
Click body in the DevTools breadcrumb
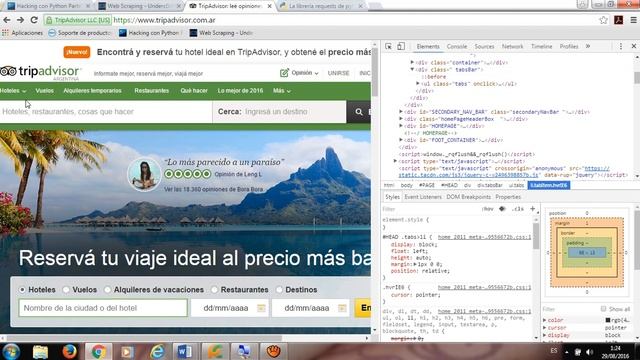tap(407, 185)
